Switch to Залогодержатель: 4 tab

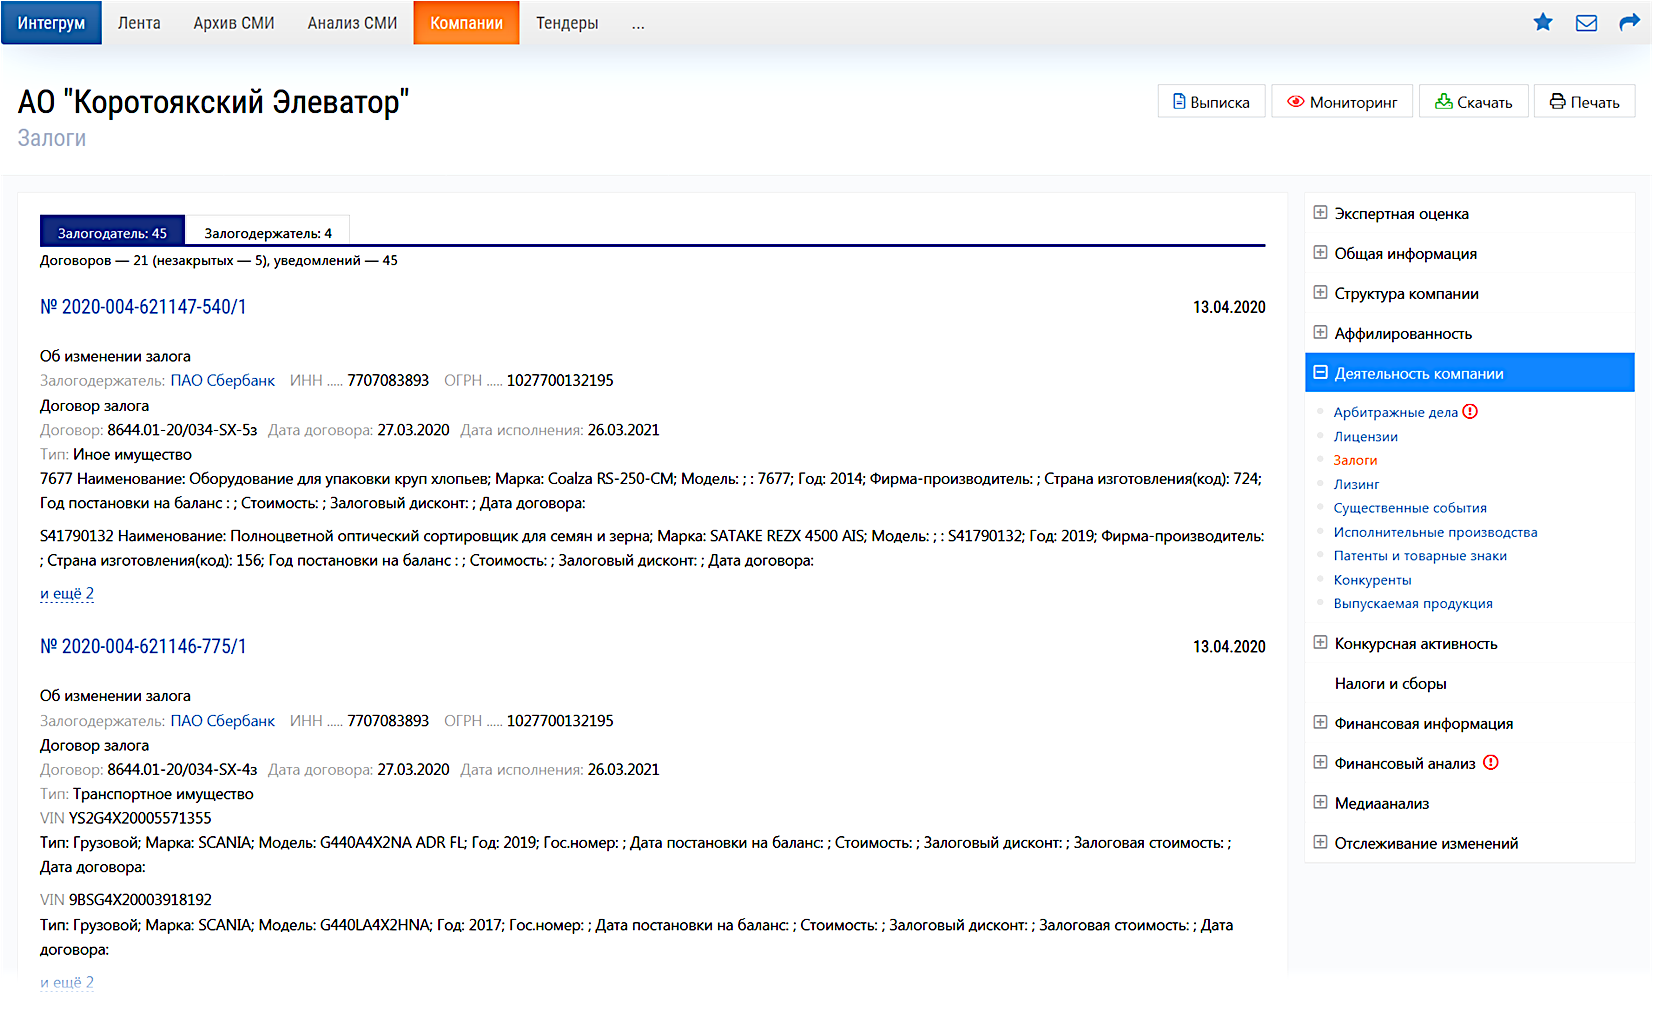click(268, 232)
